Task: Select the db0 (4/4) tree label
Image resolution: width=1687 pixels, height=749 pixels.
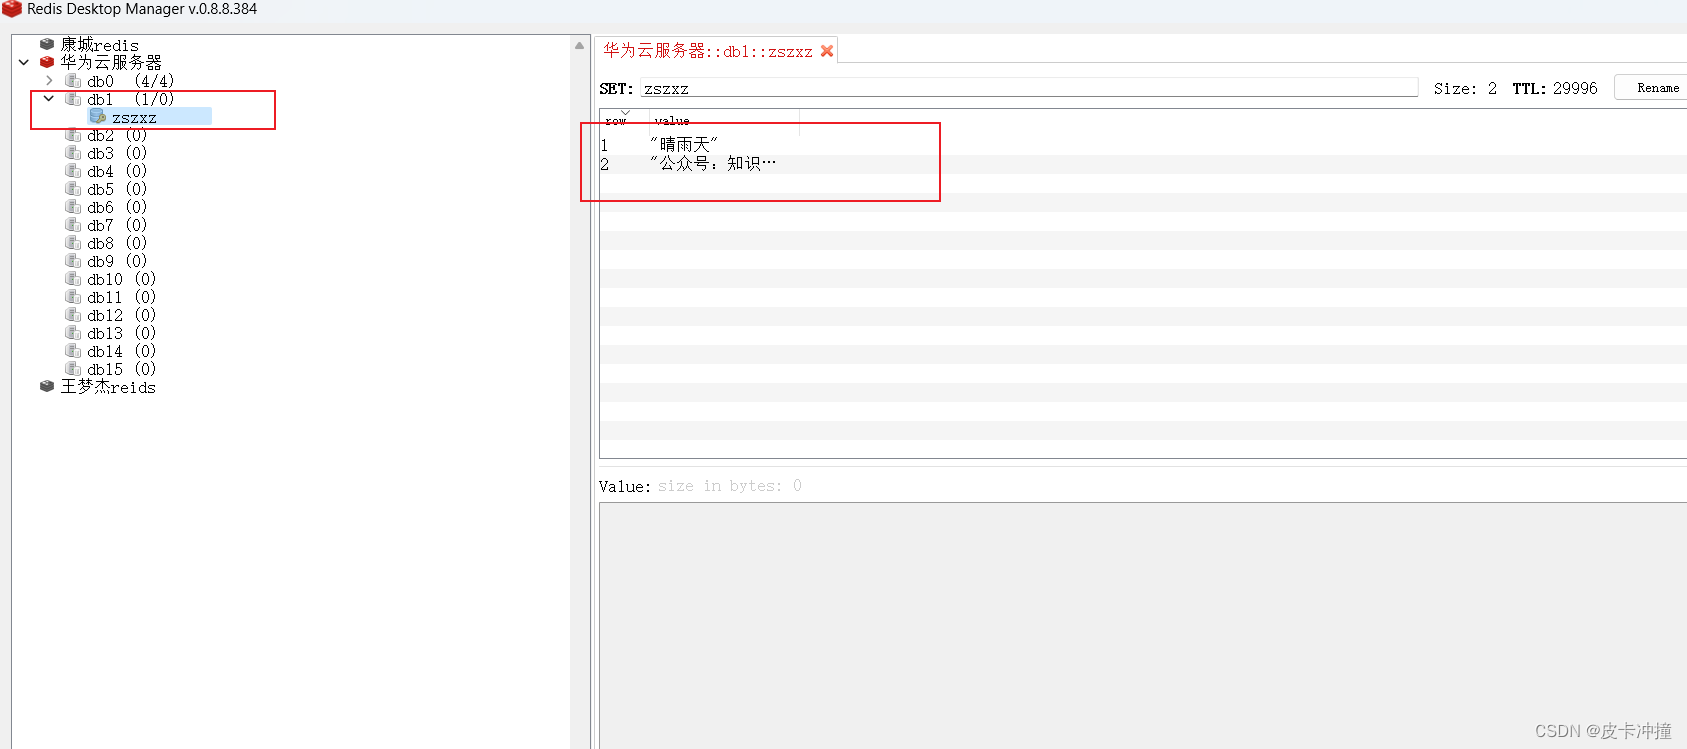Action: click(x=130, y=81)
